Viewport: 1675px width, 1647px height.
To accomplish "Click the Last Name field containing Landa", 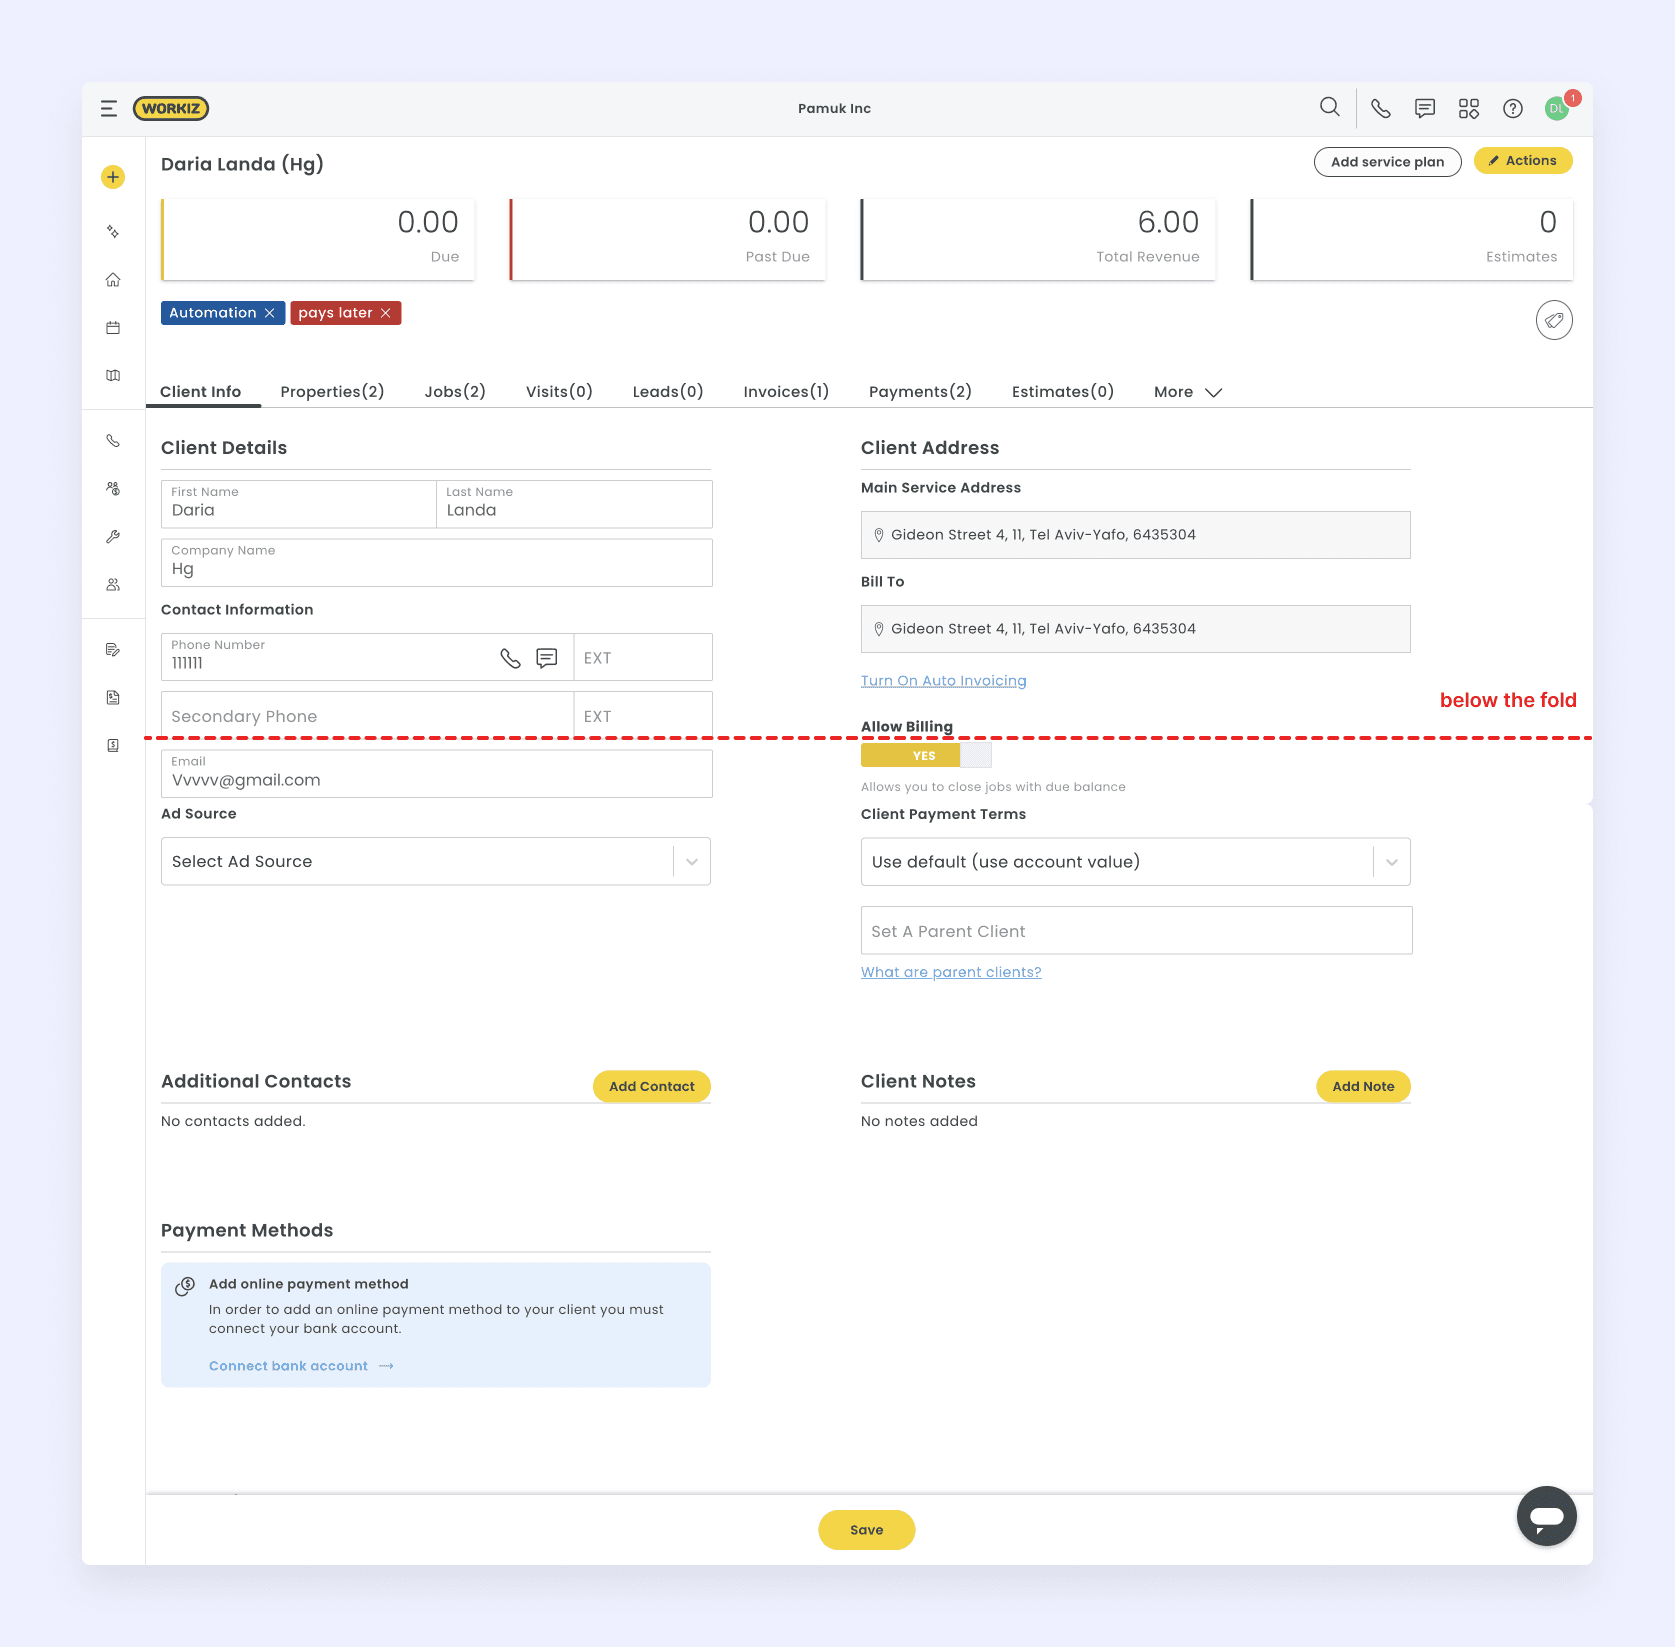I will click(575, 504).
